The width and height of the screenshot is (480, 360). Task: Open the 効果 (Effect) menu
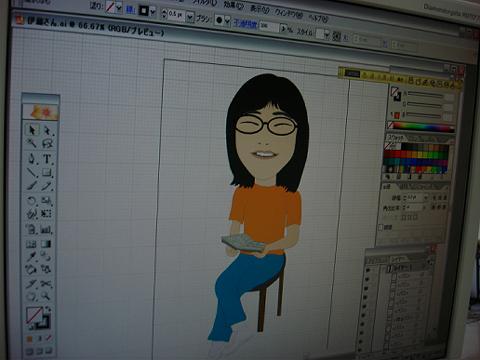[233, 5]
